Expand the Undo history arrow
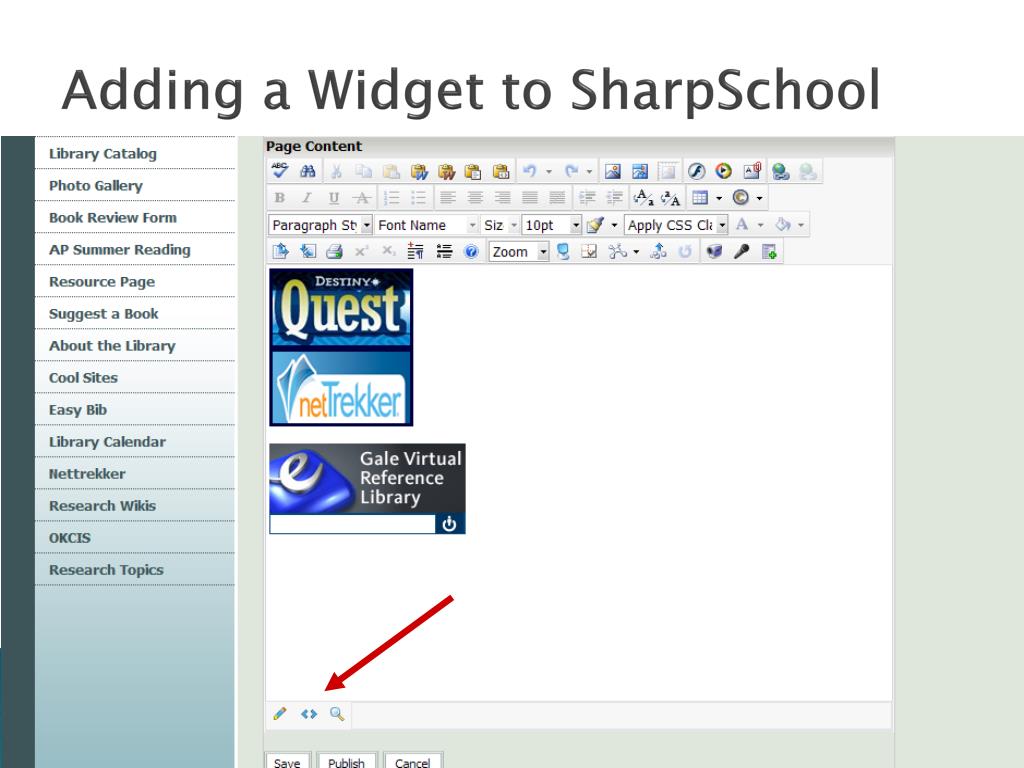The height and width of the screenshot is (768, 1024). (549, 172)
